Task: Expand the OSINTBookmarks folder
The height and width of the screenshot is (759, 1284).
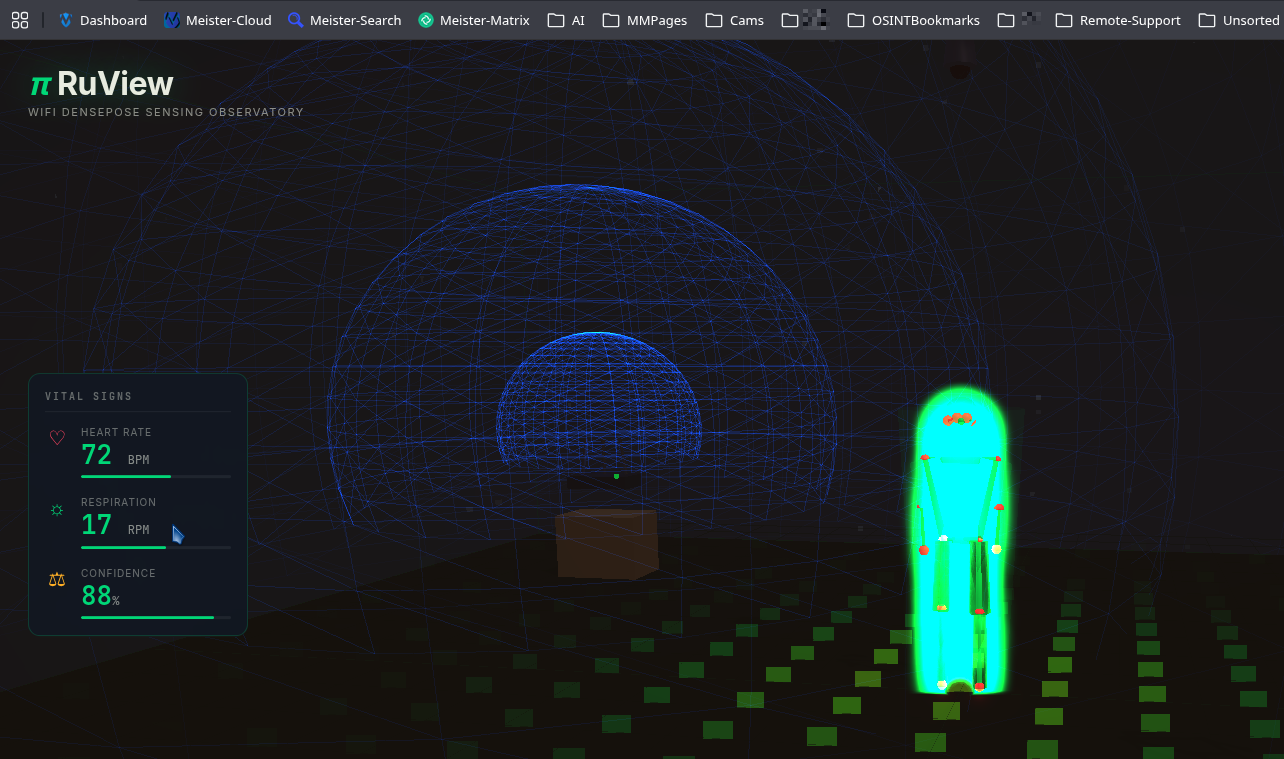Action: (913, 20)
